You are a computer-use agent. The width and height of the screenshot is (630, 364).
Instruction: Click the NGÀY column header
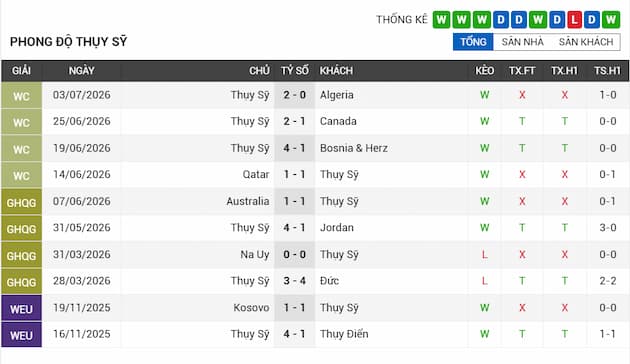pos(82,71)
